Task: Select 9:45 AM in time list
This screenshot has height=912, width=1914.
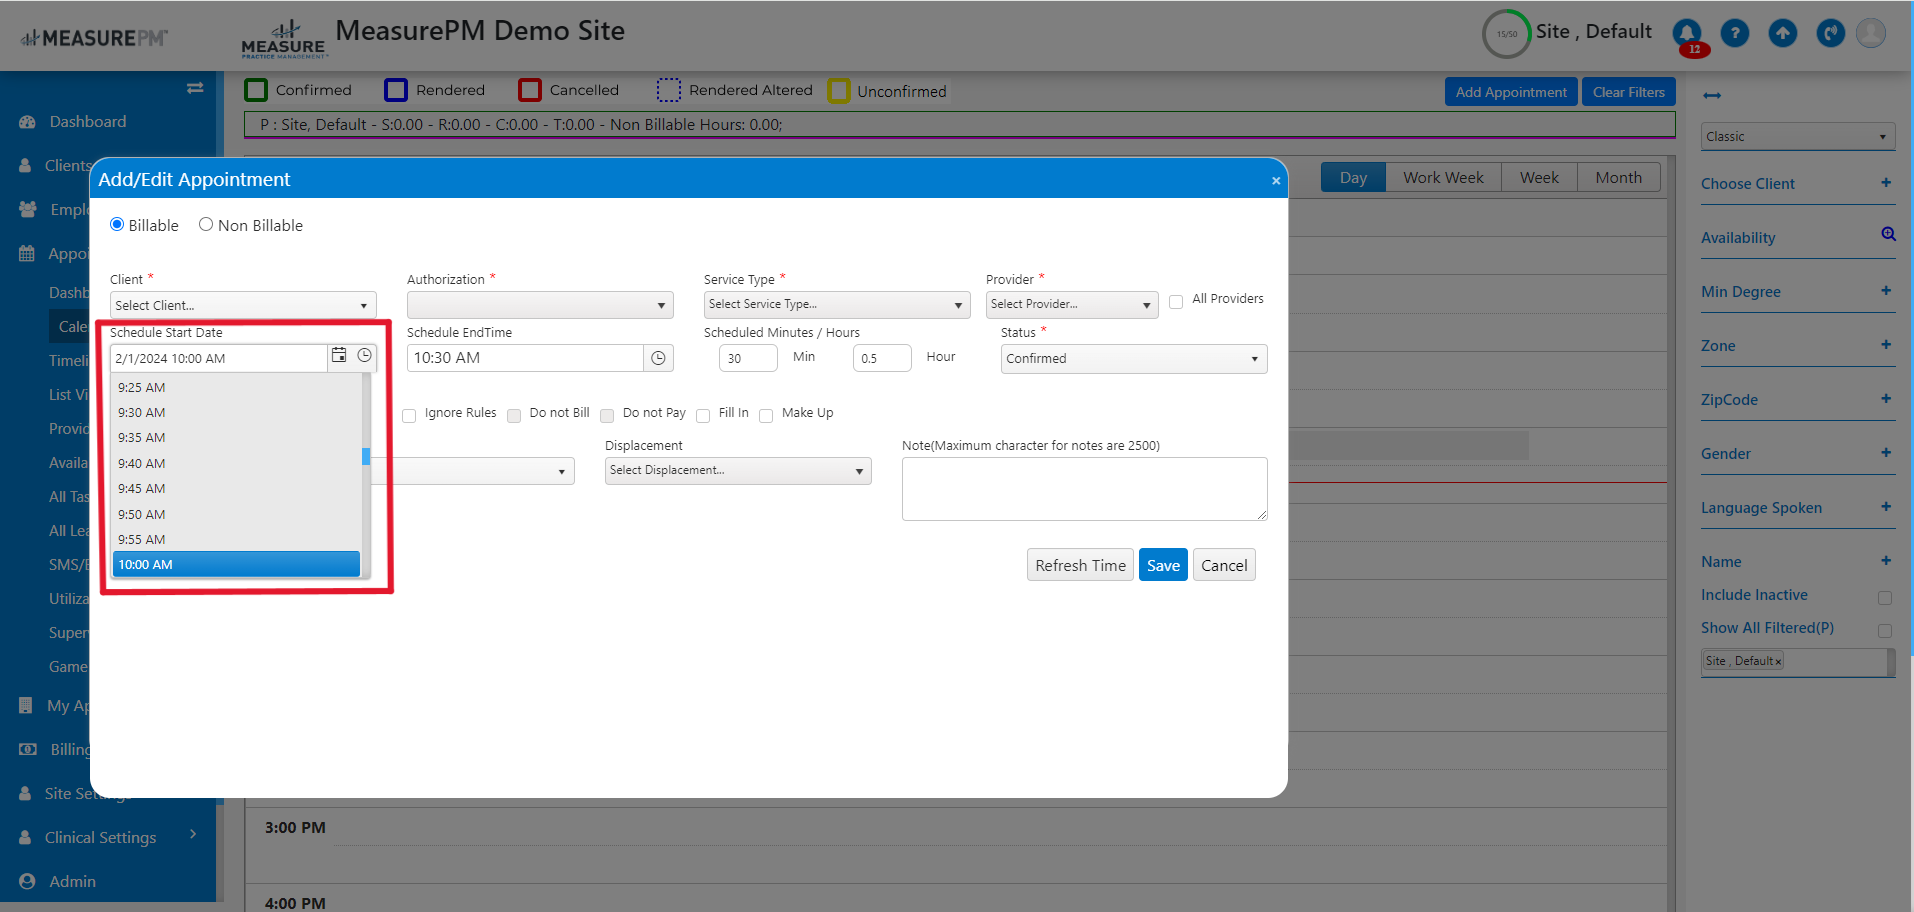Action: tap(236, 489)
